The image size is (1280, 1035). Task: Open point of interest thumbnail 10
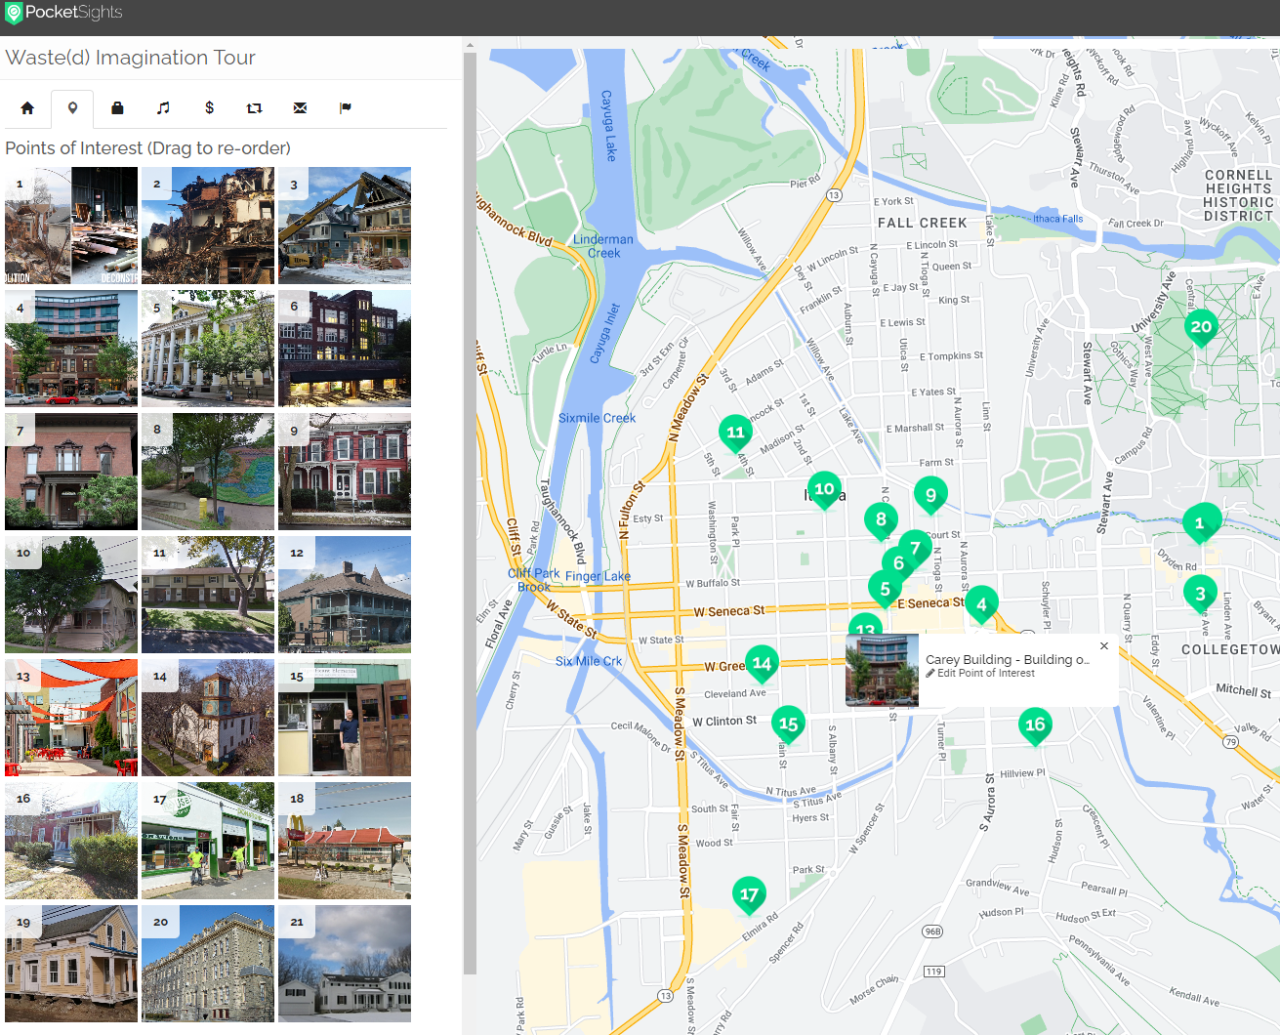71,595
